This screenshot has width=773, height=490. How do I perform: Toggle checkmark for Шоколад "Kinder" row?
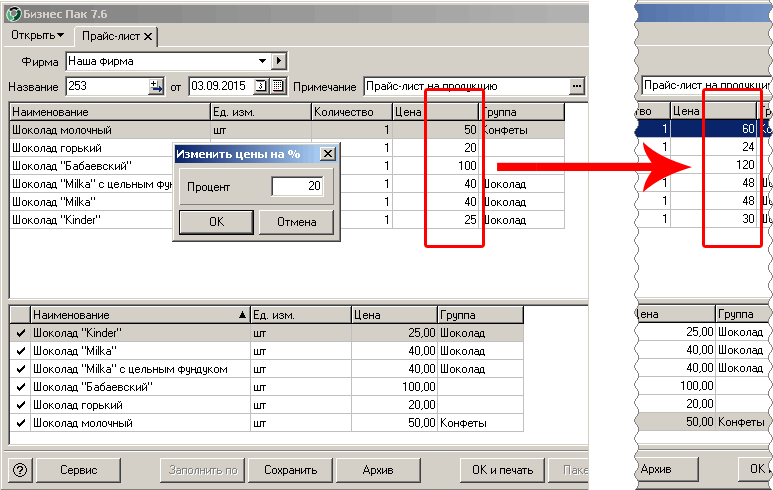tap(20, 332)
